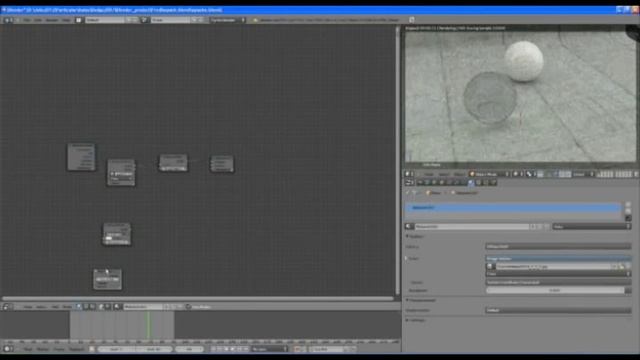Add a new material slot with plus button
Screen dimensions: 640x360
pos(628,204)
